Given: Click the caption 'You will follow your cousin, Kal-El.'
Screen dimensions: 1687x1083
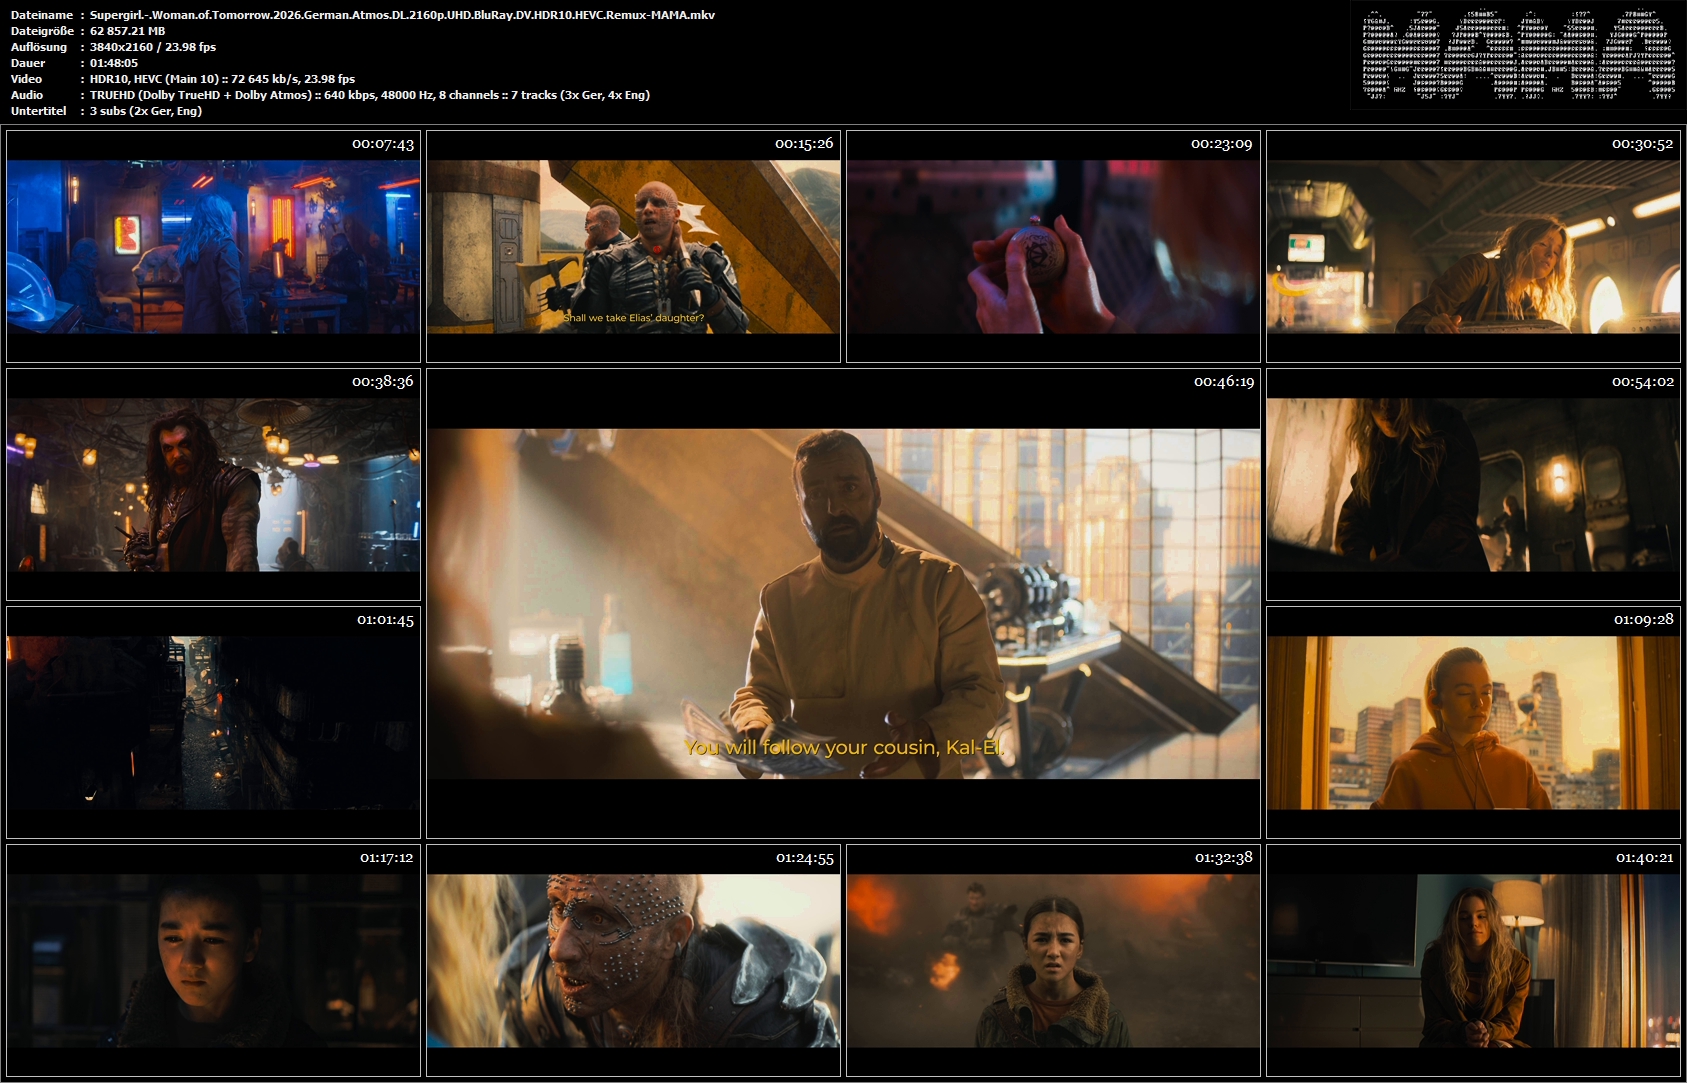Looking at the screenshot, I should [x=844, y=747].
